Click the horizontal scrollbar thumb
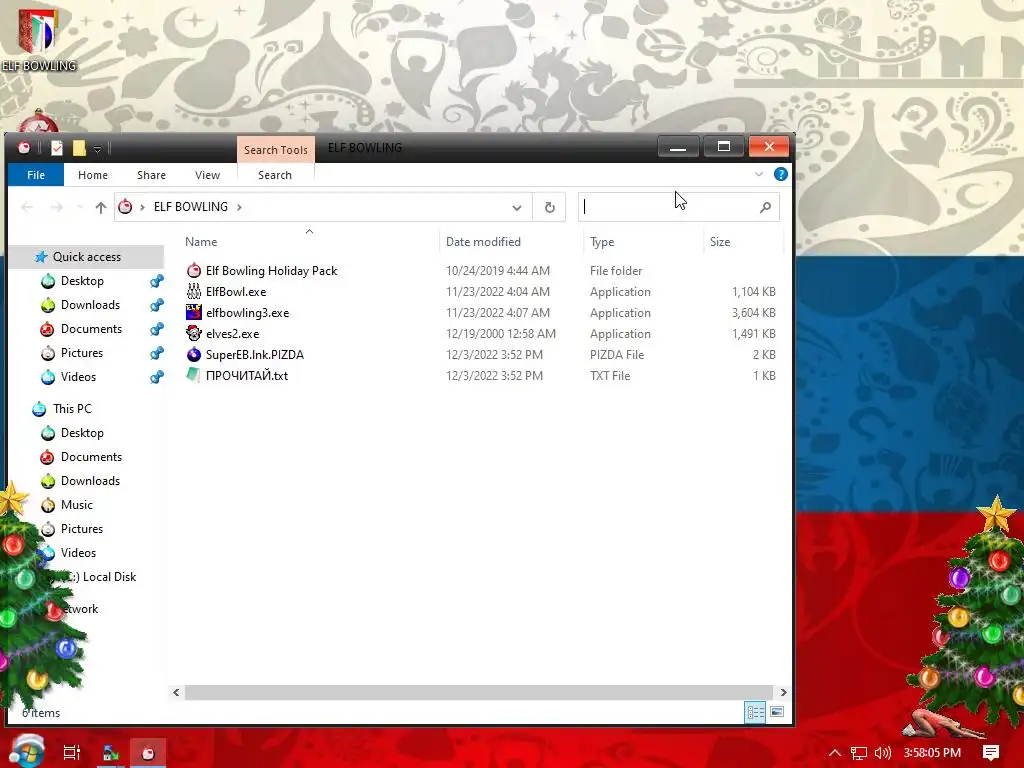 tap(479, 692)
